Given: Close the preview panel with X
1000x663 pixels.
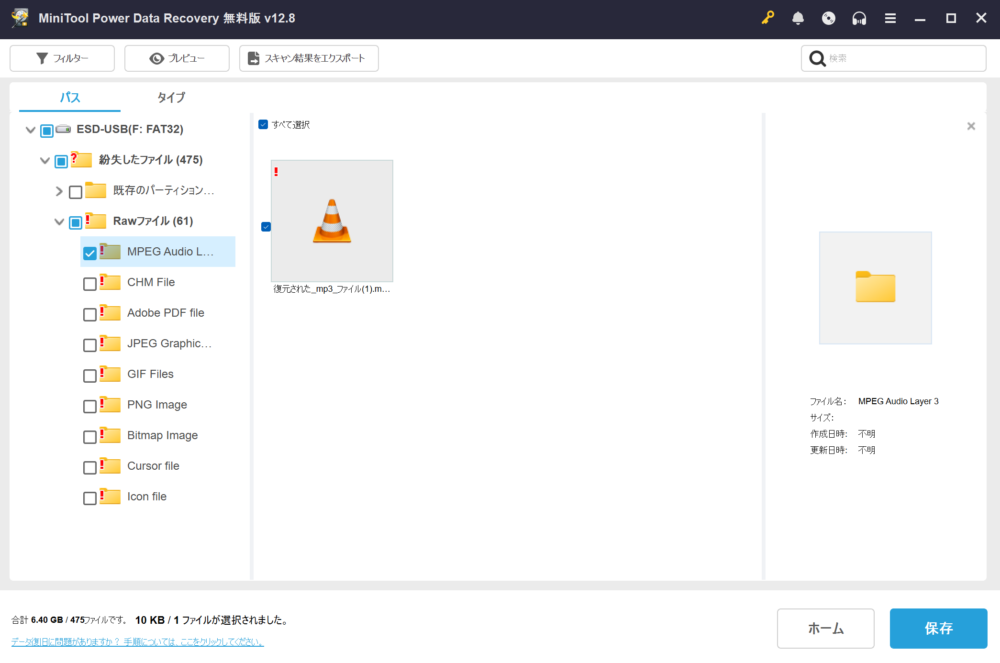Looking at the screenshot, I should point(971,127).
